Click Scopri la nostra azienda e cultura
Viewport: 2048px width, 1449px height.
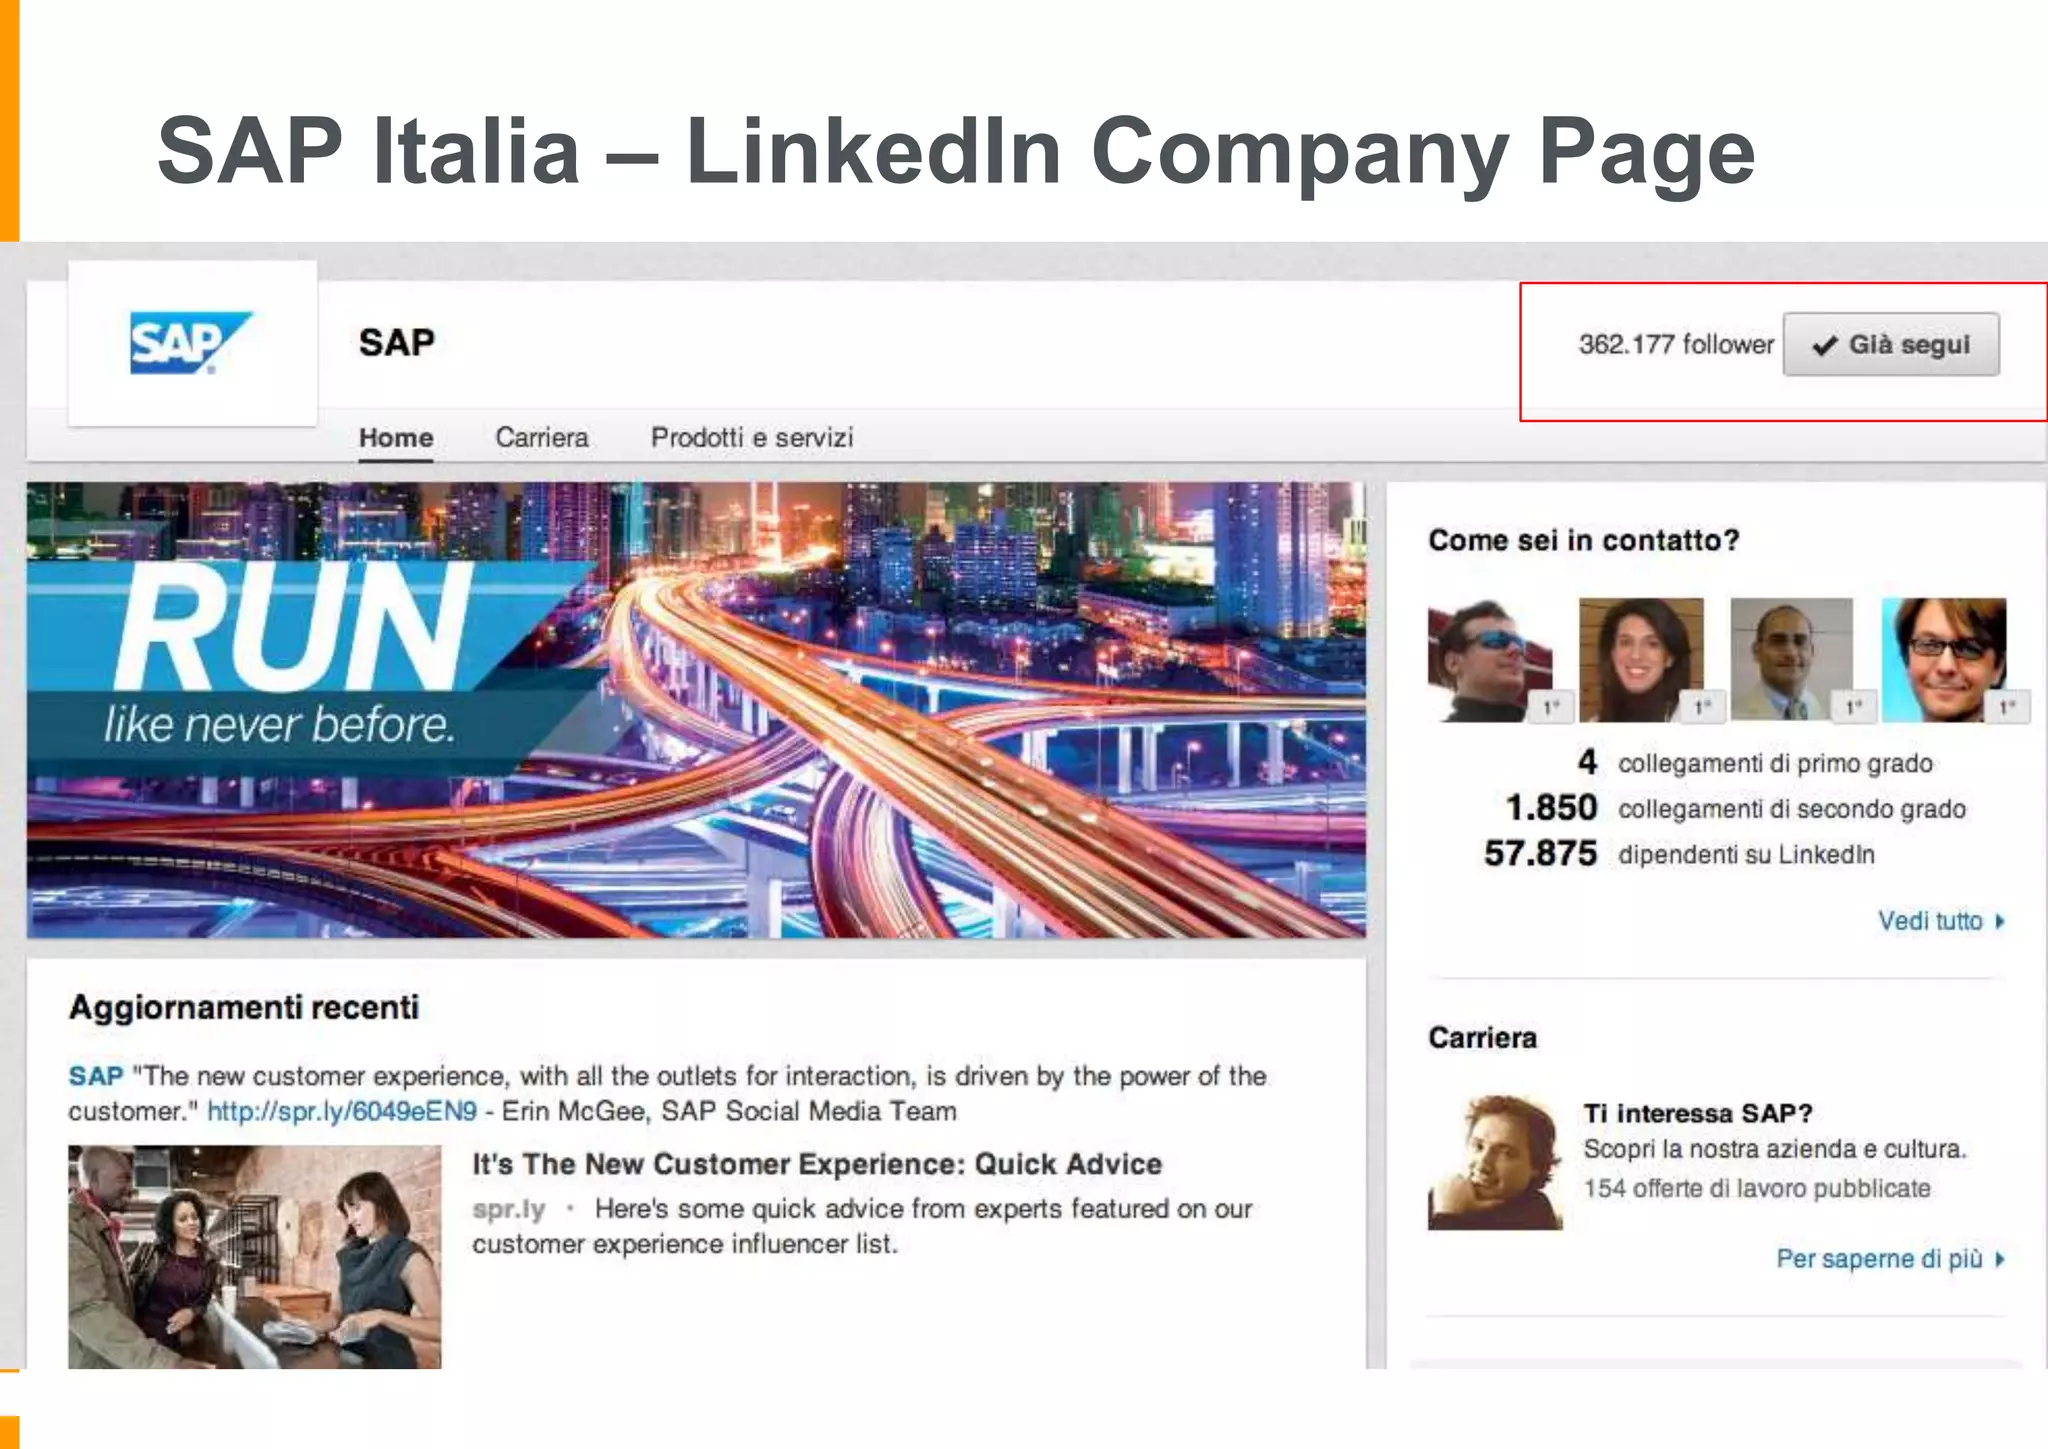point(1775,1149)
